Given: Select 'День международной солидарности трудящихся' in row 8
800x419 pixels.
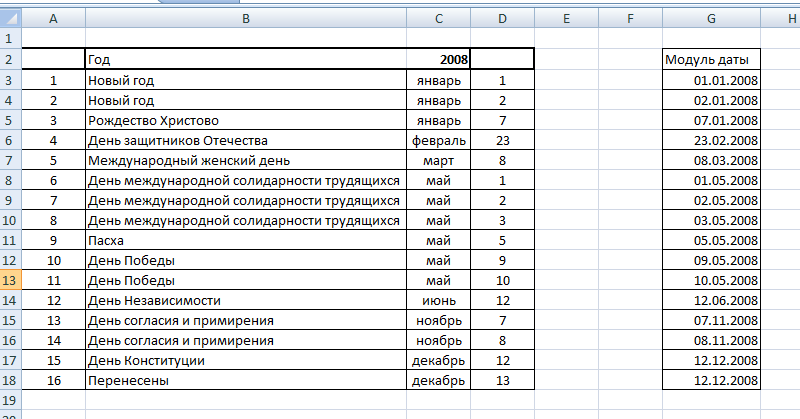Looking at the screenshot, I should [x=246, y=180].
